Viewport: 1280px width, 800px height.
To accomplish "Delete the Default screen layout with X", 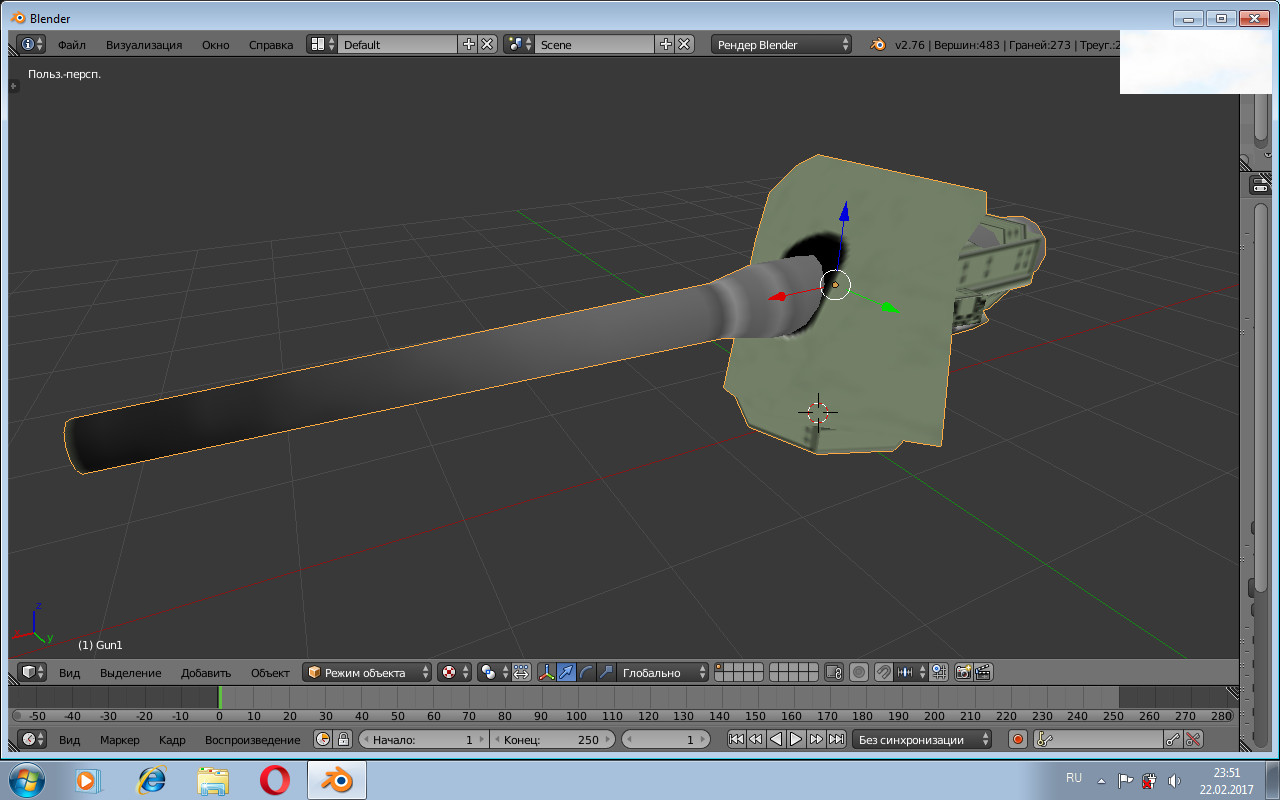I will click(x=487, y=44).
